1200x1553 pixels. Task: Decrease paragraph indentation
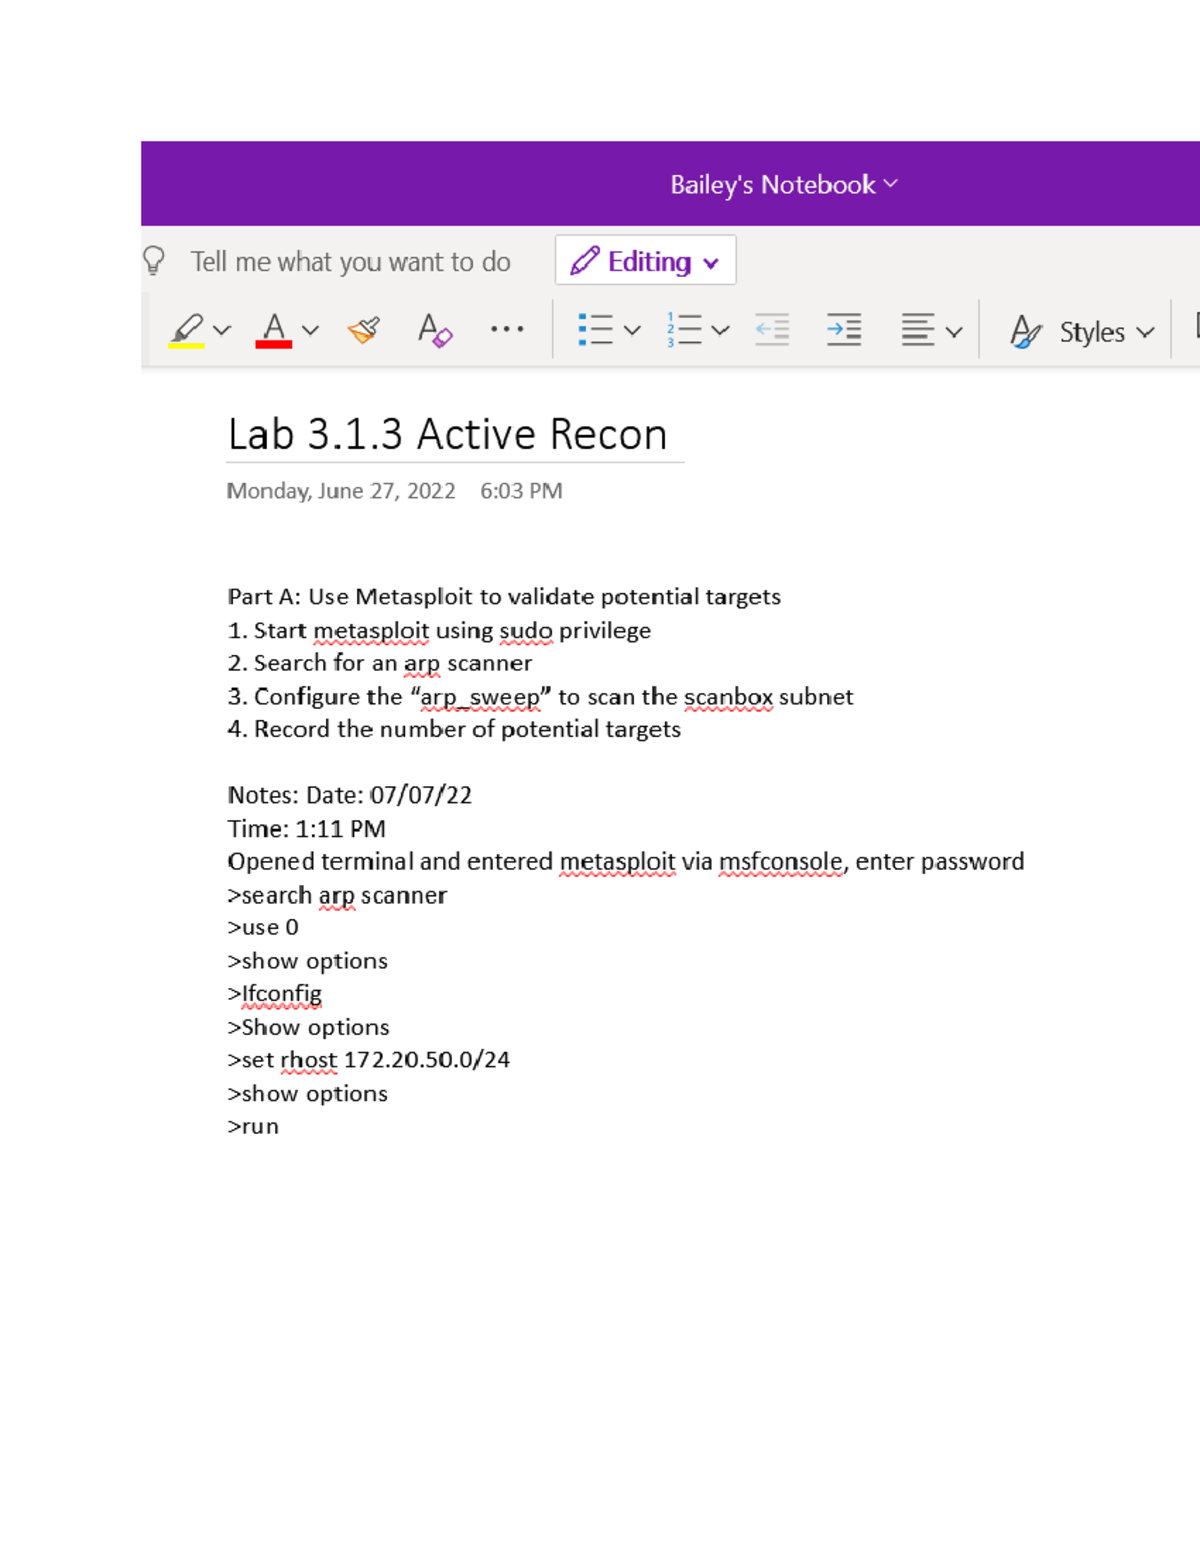[772, 328]
